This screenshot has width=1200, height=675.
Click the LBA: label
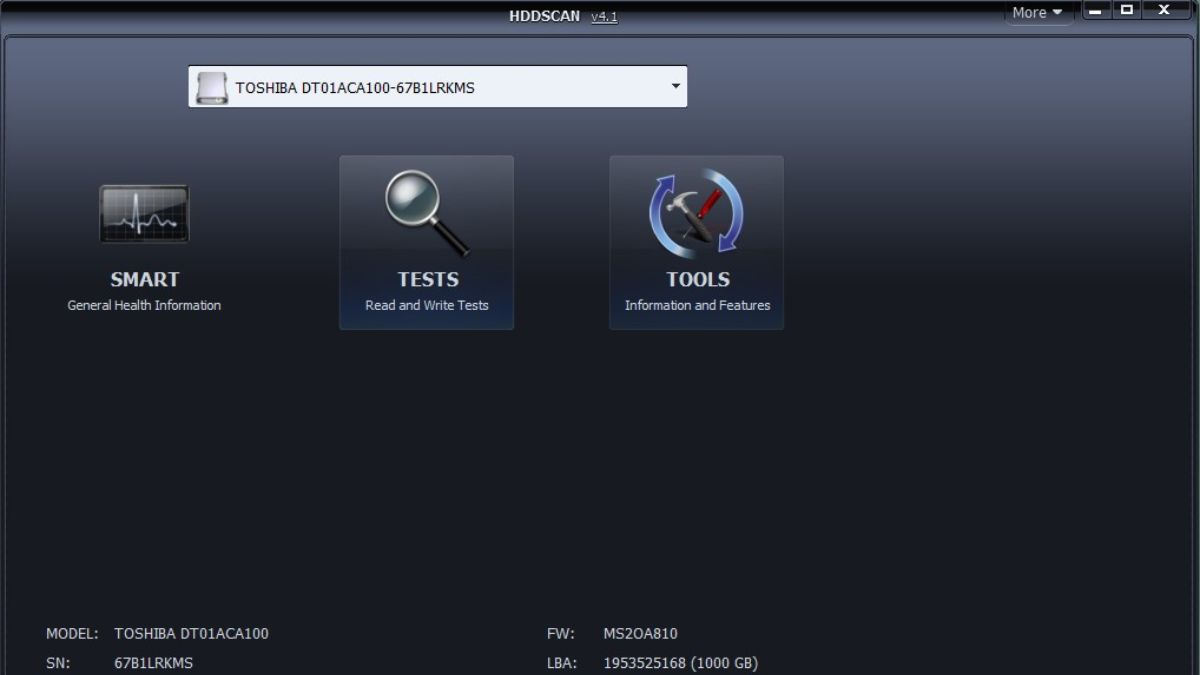click(x=562, y=663)
